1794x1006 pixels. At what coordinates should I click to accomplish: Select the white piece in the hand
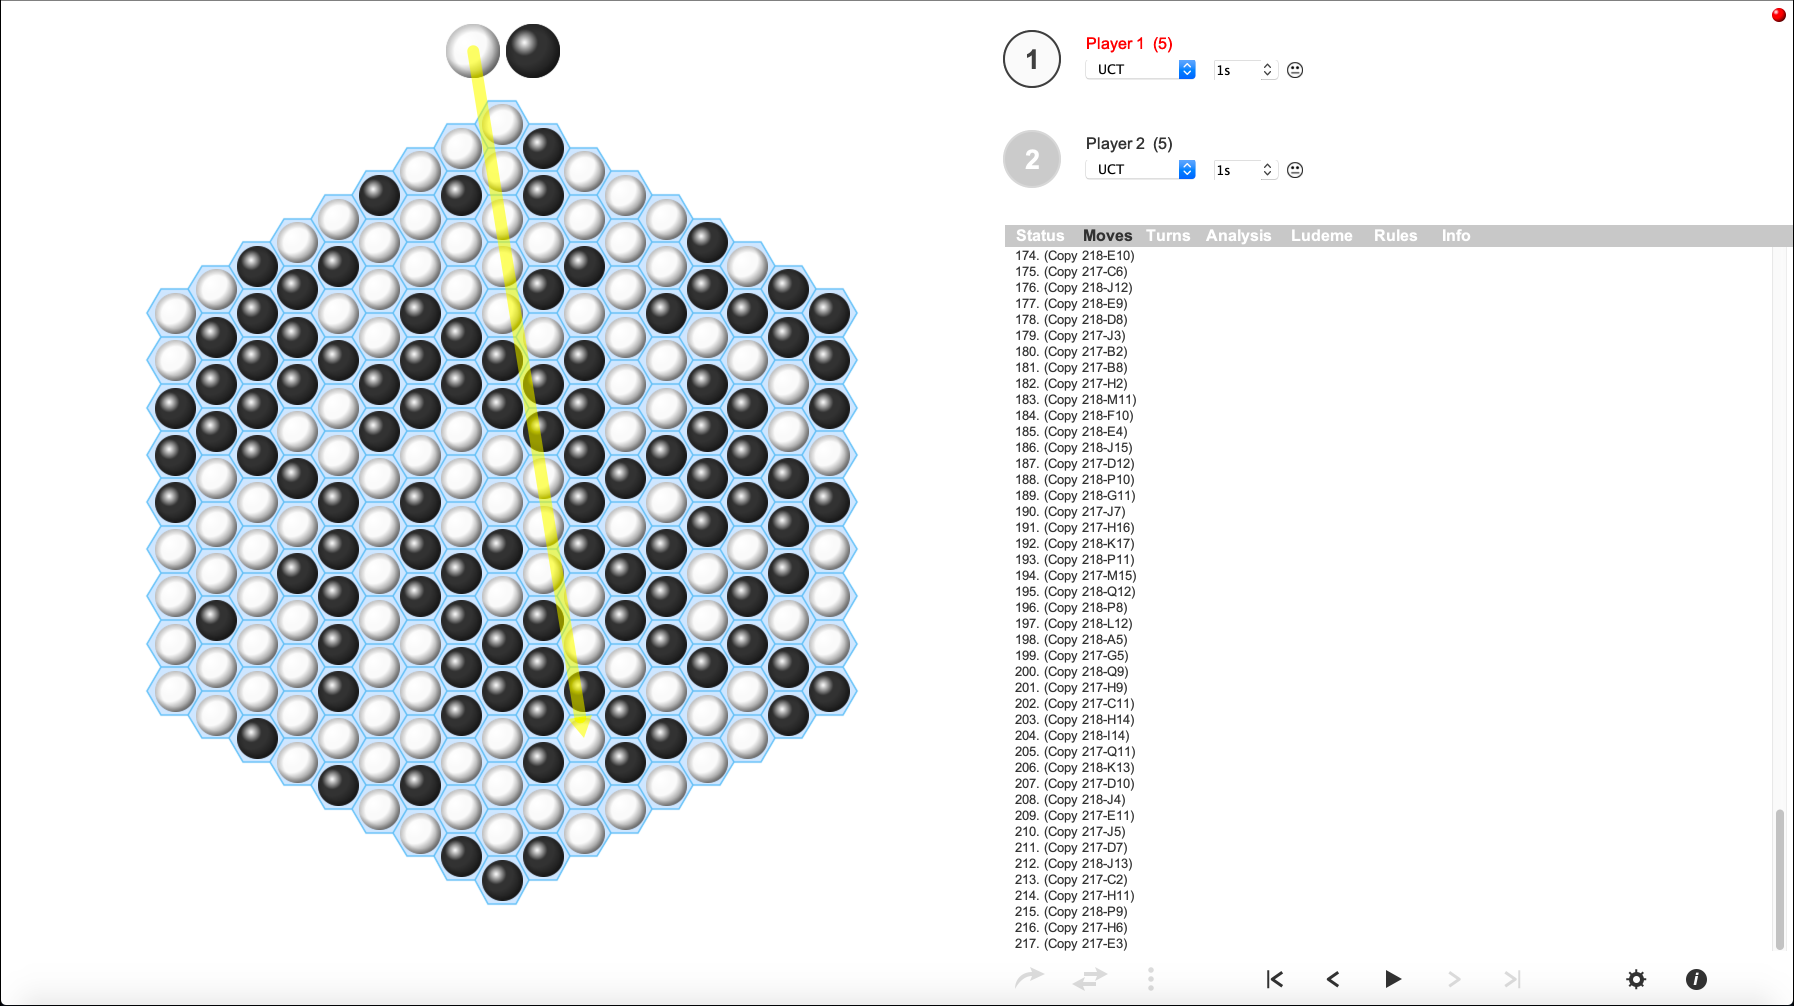click(473, 51)
